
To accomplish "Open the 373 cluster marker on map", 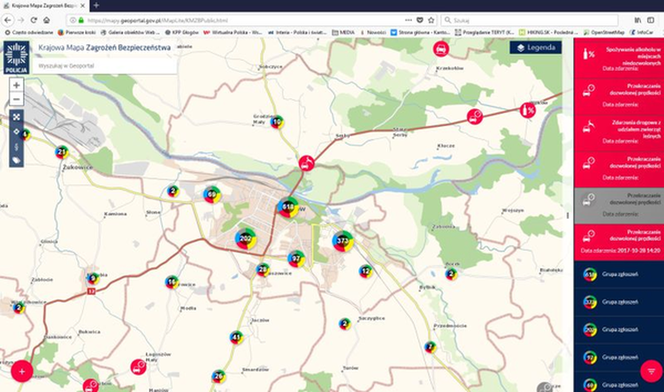I will (343, 241).
